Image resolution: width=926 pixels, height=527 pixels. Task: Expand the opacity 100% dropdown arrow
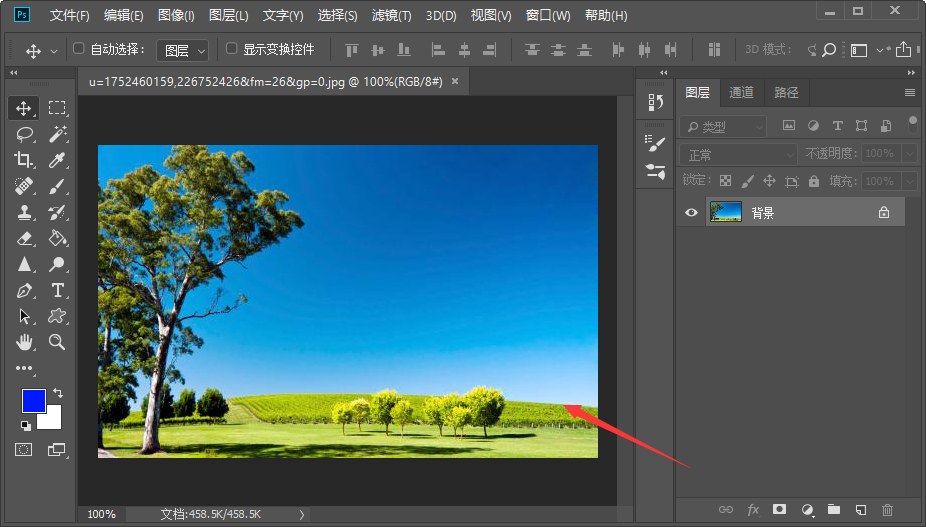909,154
